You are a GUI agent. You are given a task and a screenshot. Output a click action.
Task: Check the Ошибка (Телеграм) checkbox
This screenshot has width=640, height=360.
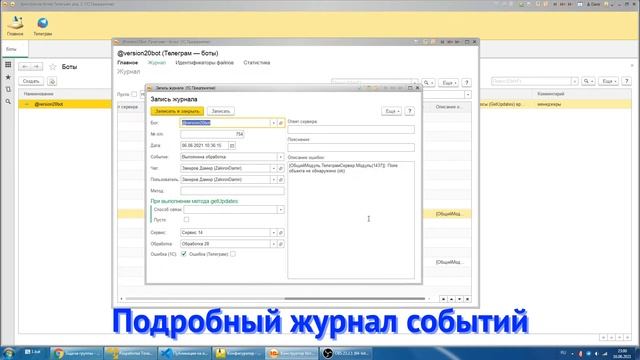tap(233, 254)
